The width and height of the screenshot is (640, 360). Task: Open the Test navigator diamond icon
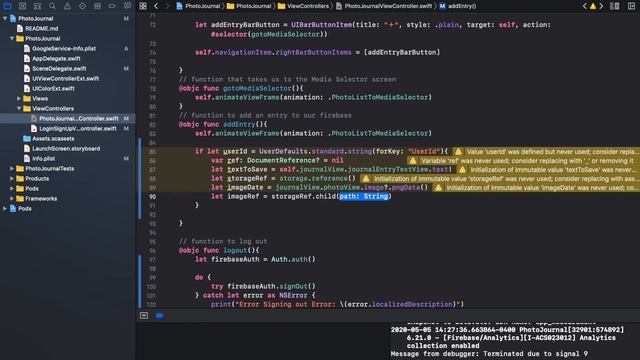click(x=82, y=6)
